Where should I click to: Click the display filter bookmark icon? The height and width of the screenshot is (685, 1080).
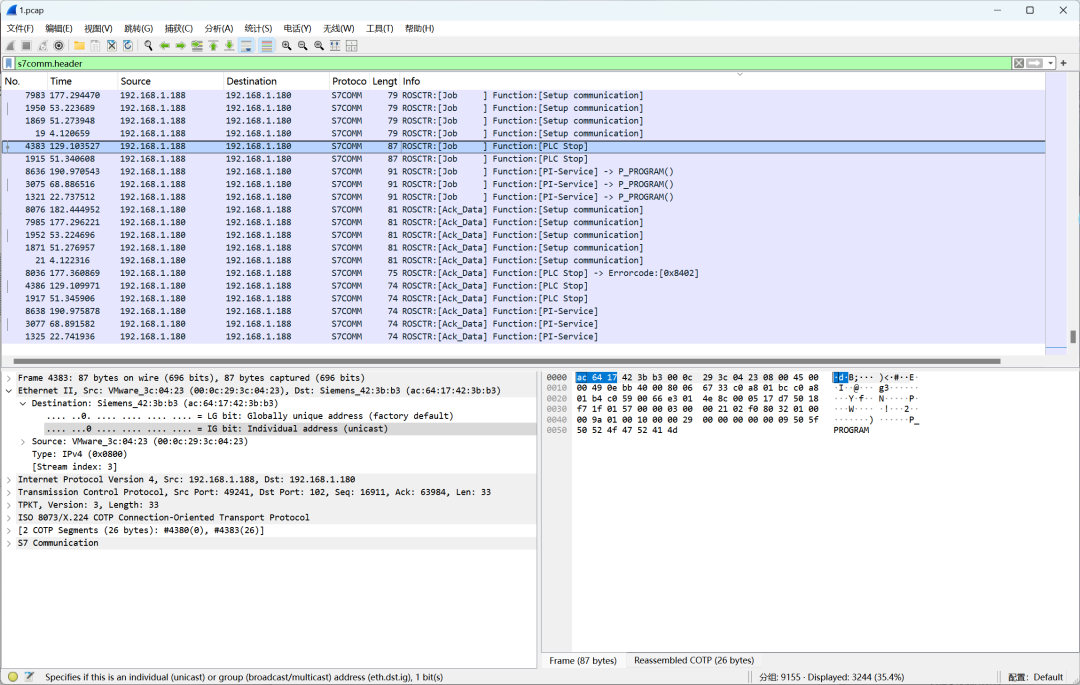point(8,63)
